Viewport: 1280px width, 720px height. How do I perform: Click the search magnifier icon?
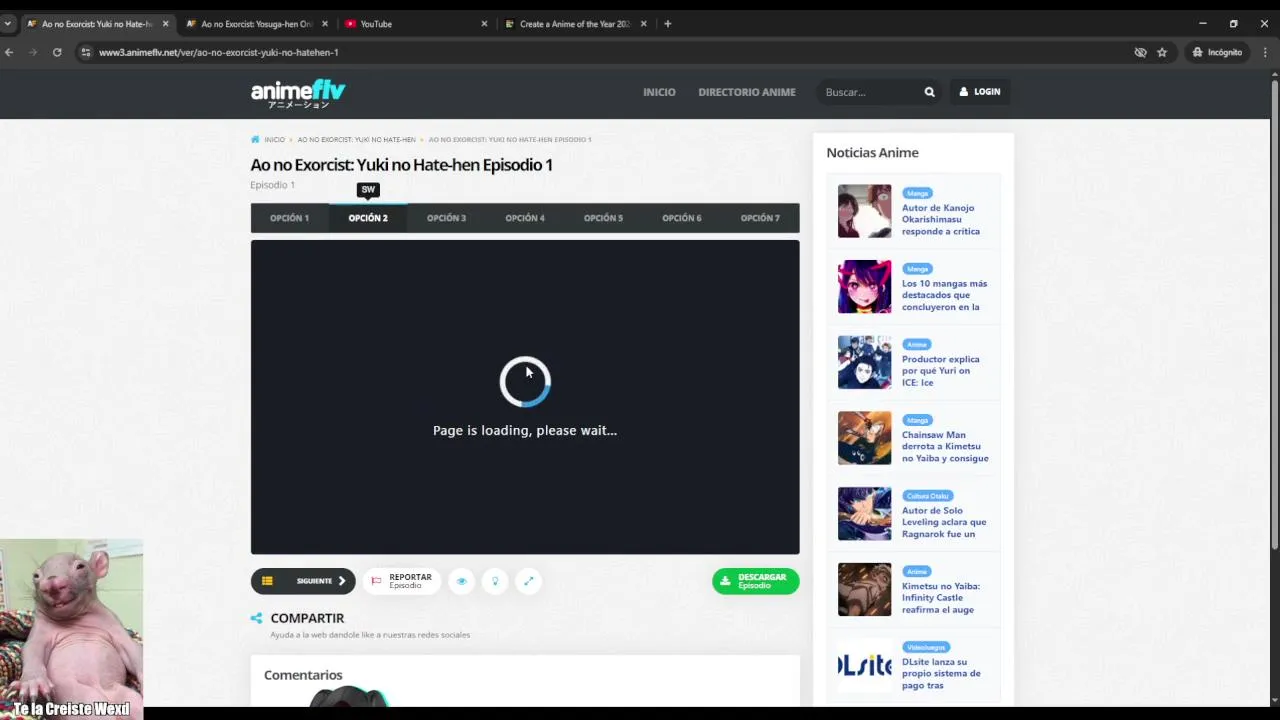[929, 92]
